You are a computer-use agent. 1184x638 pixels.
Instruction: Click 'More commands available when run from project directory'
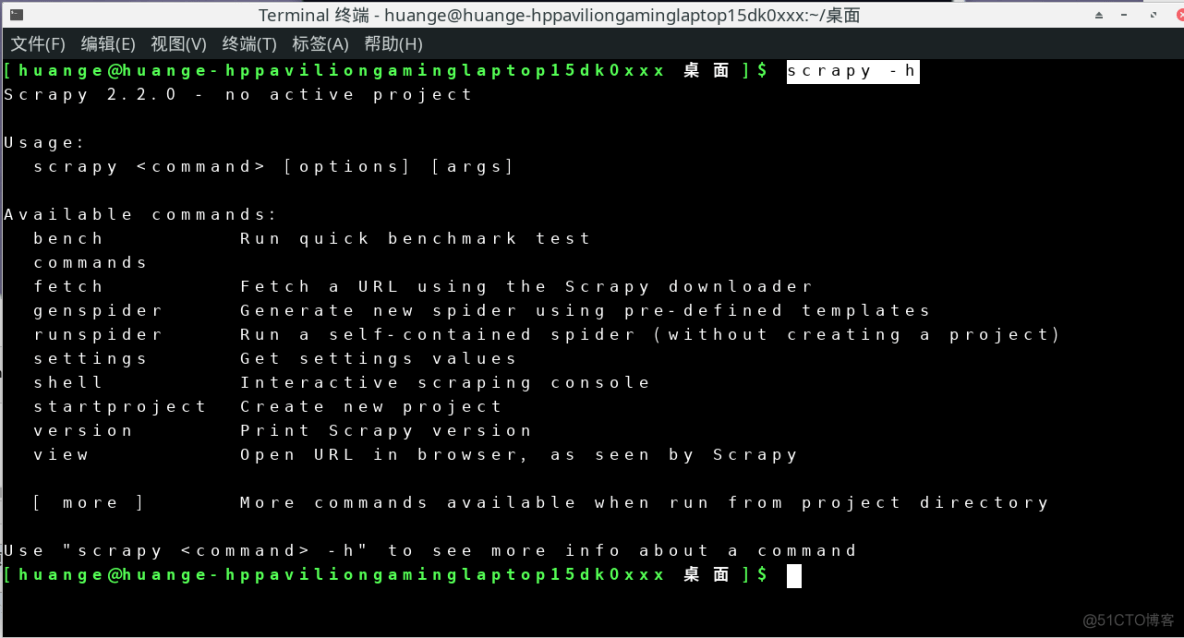[645, 504]
